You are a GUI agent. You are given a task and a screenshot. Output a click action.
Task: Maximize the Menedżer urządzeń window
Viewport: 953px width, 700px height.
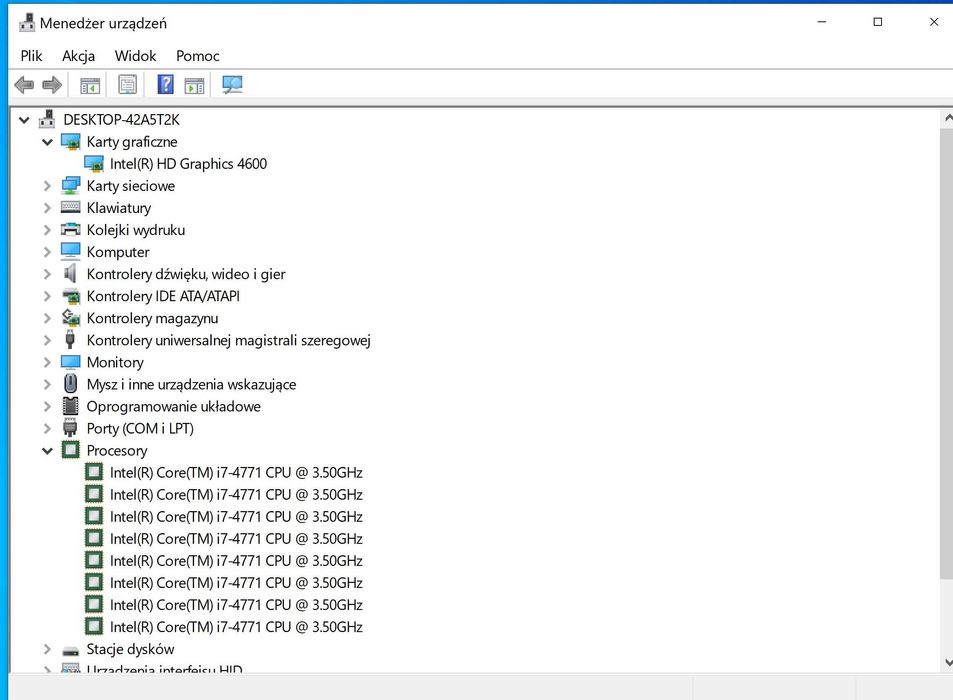(x=878, y=22)
